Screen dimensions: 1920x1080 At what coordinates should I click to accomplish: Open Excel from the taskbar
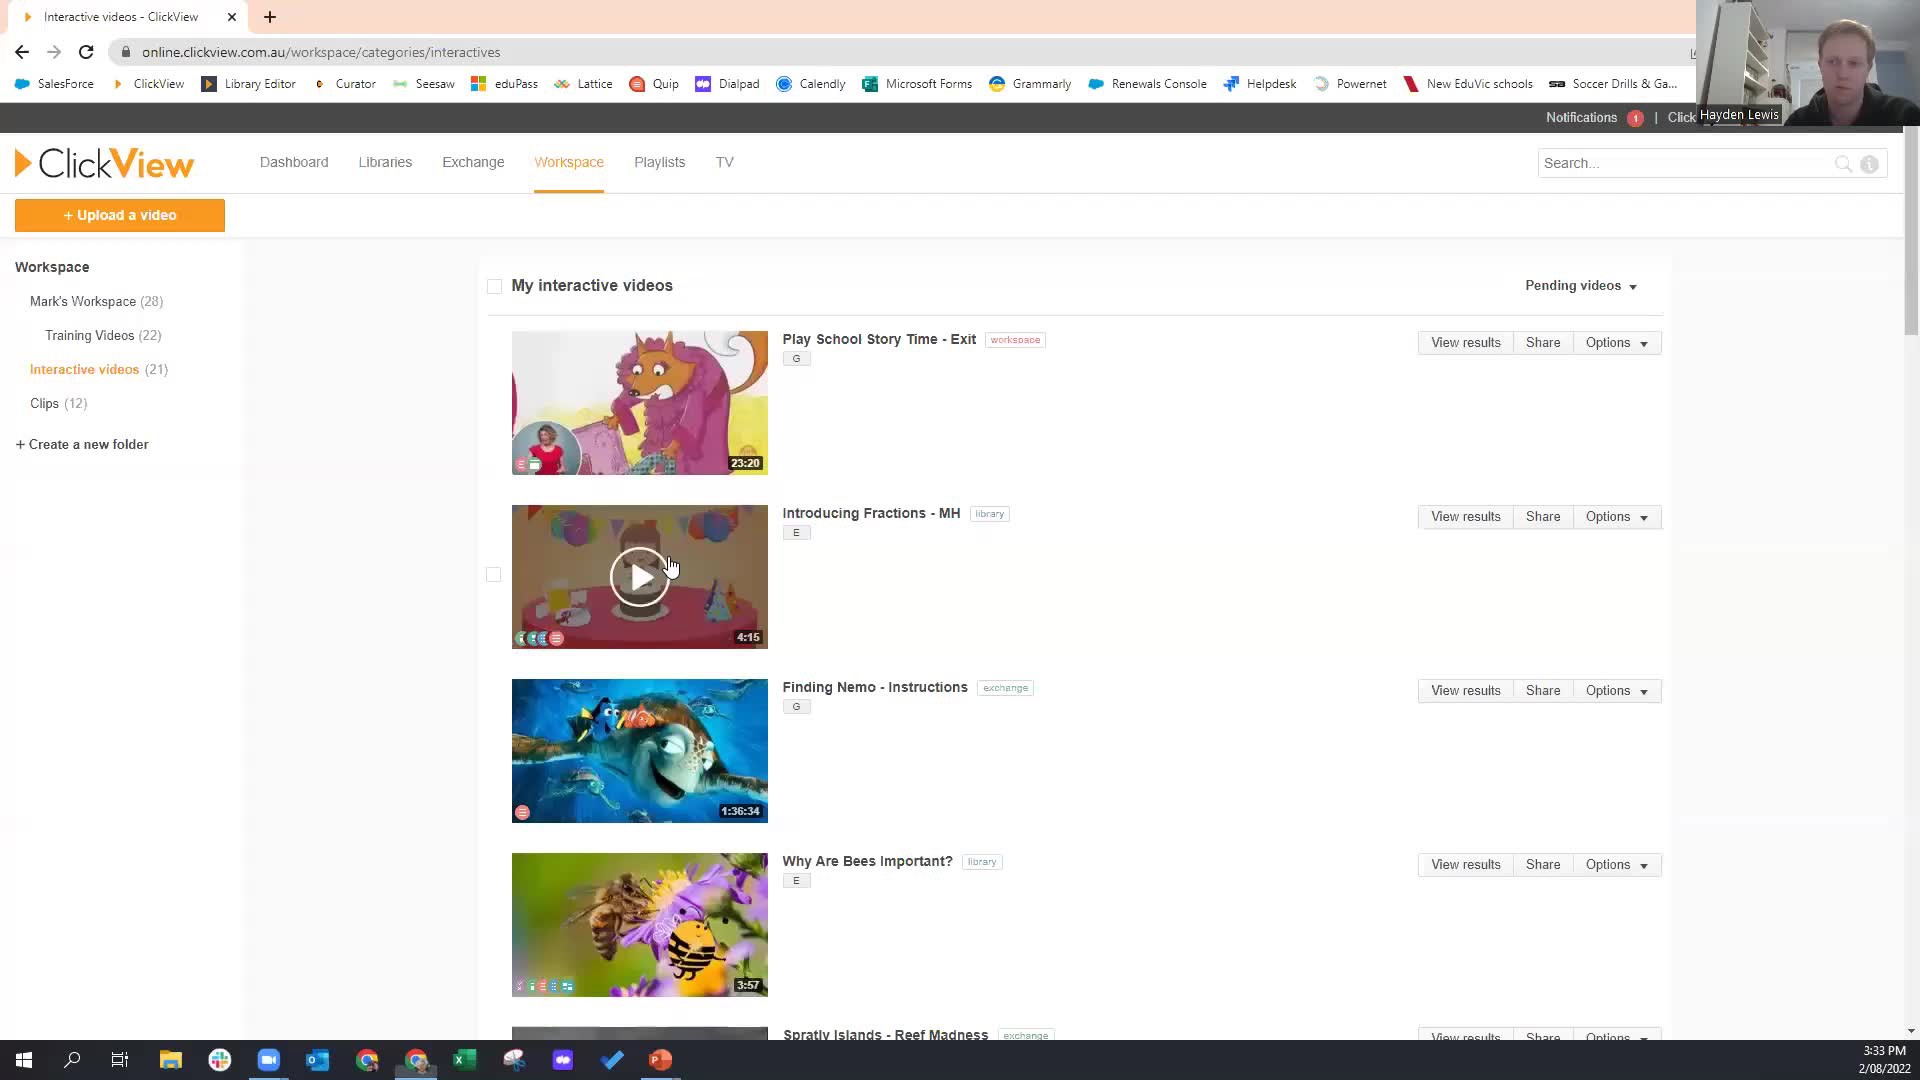point(465,1060)
